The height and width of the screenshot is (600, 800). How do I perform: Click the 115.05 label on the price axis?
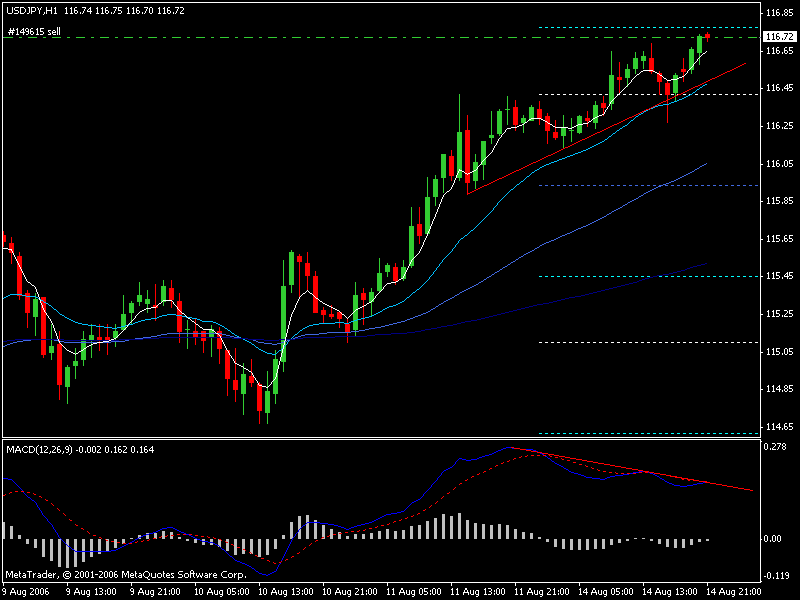777,352
